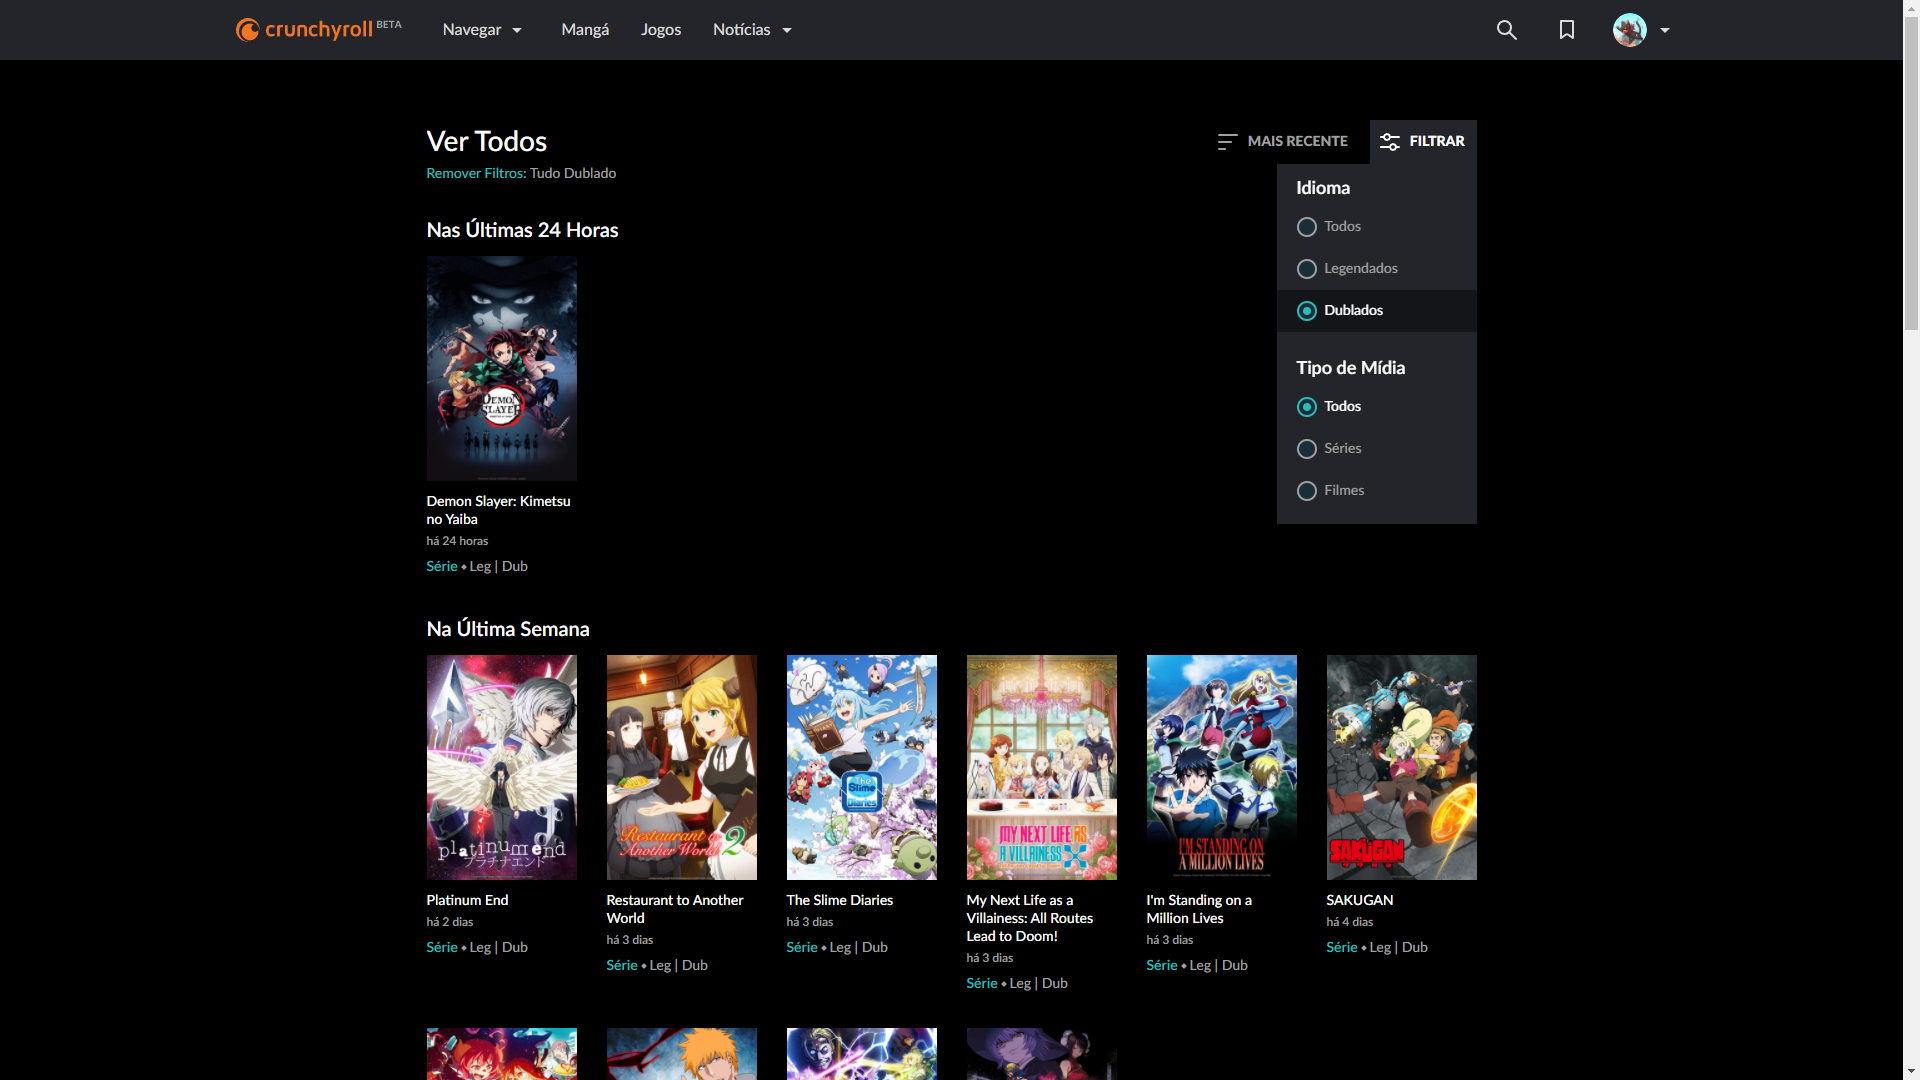
Task: Click the sort lines icon beside Mais Recente
Action: [1227, 142]
